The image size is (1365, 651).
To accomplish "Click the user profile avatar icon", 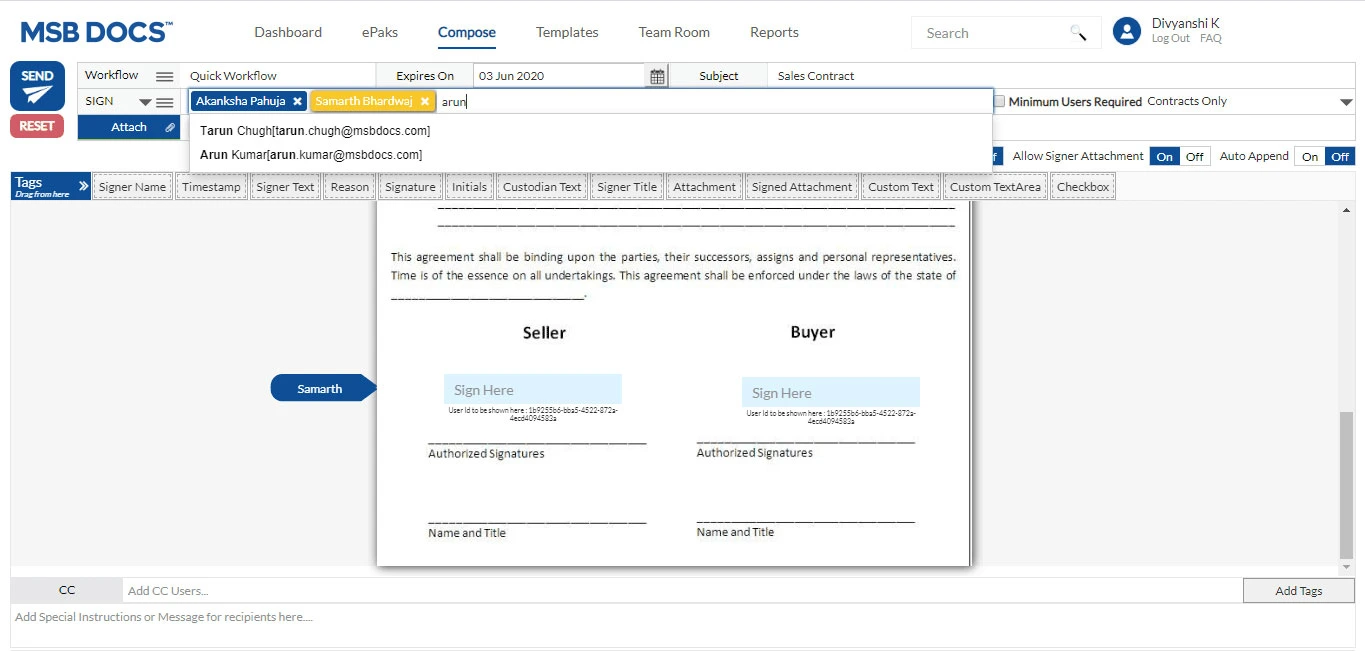I will tap(1127, 31).
